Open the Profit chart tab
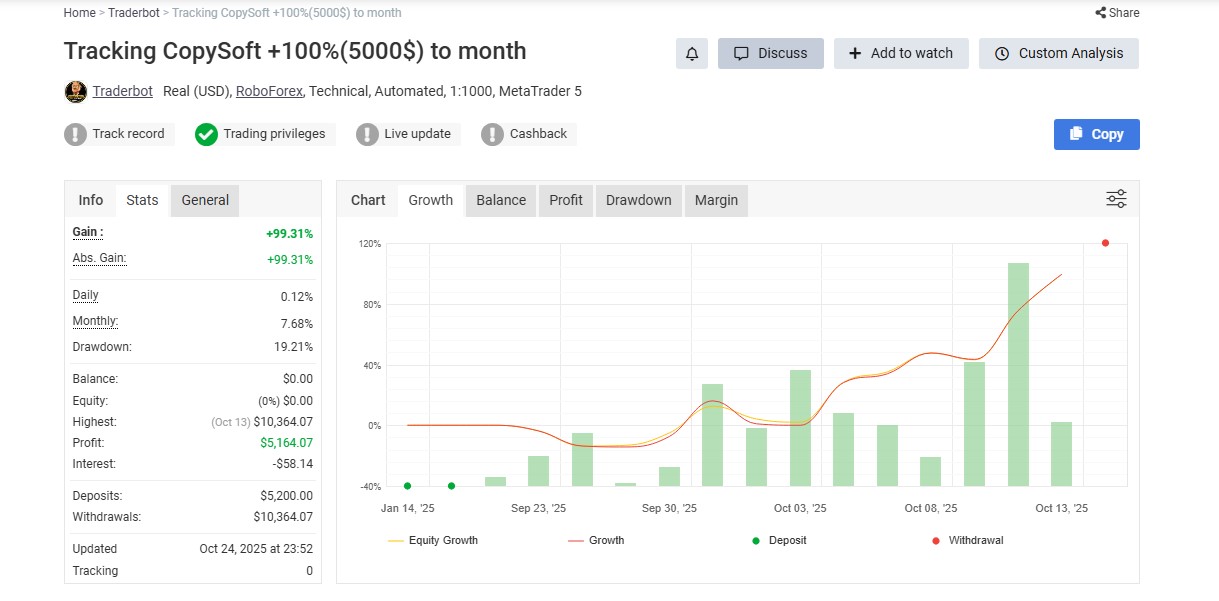 point(566,200)
